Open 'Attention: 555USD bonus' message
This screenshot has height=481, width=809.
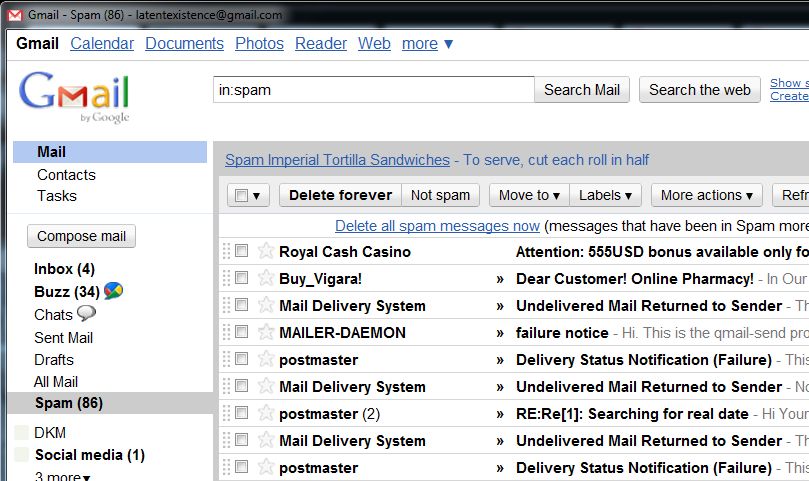(x=662, y=252)
